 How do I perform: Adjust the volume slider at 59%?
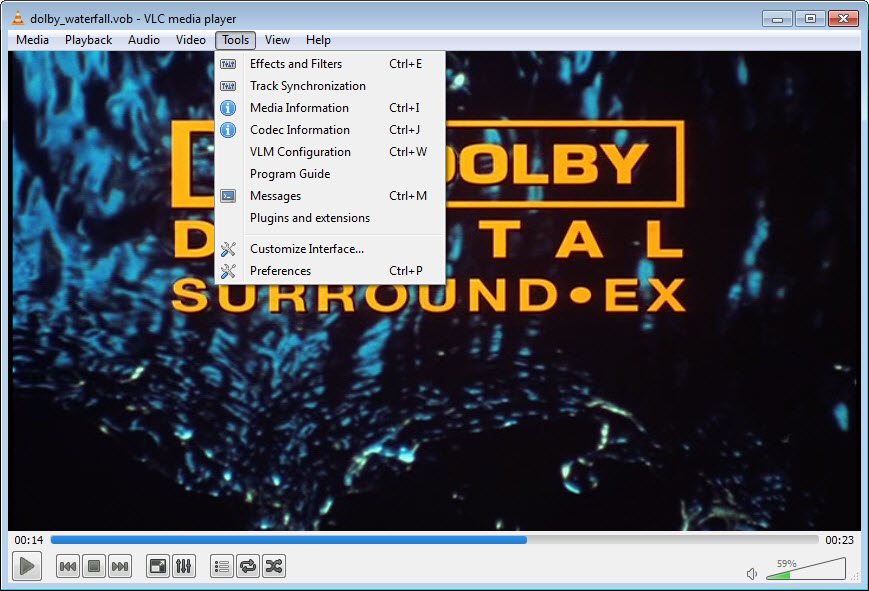tap(806, 569)
